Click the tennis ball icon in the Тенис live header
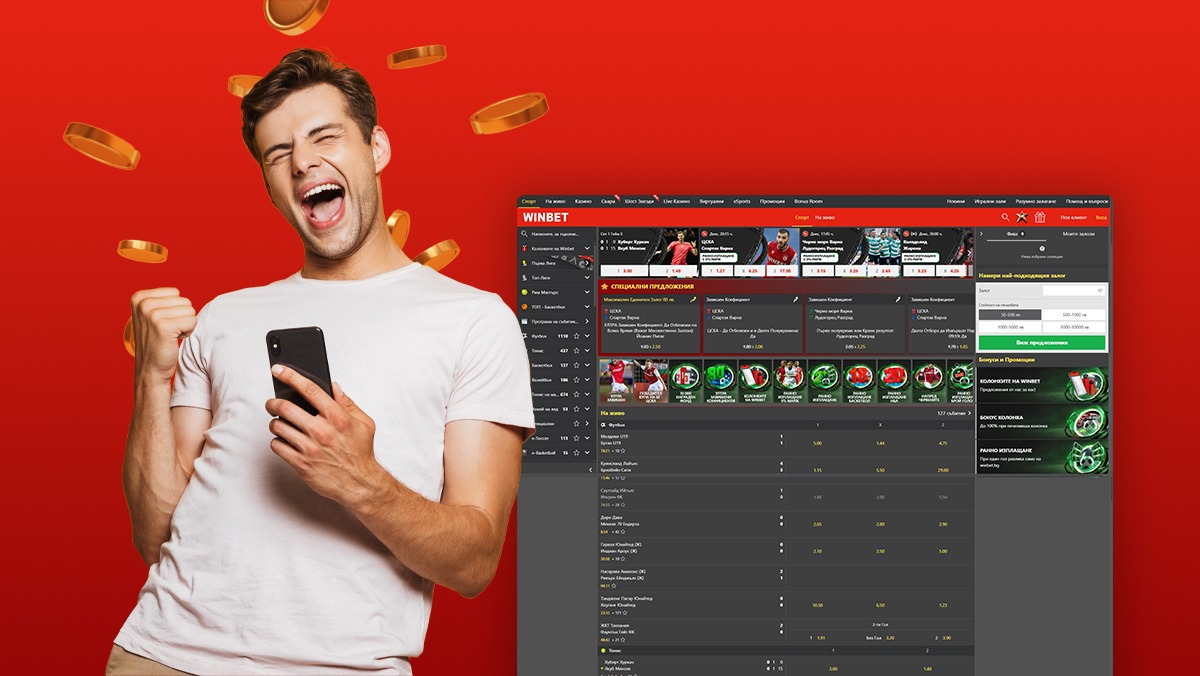 pos(603,651)
